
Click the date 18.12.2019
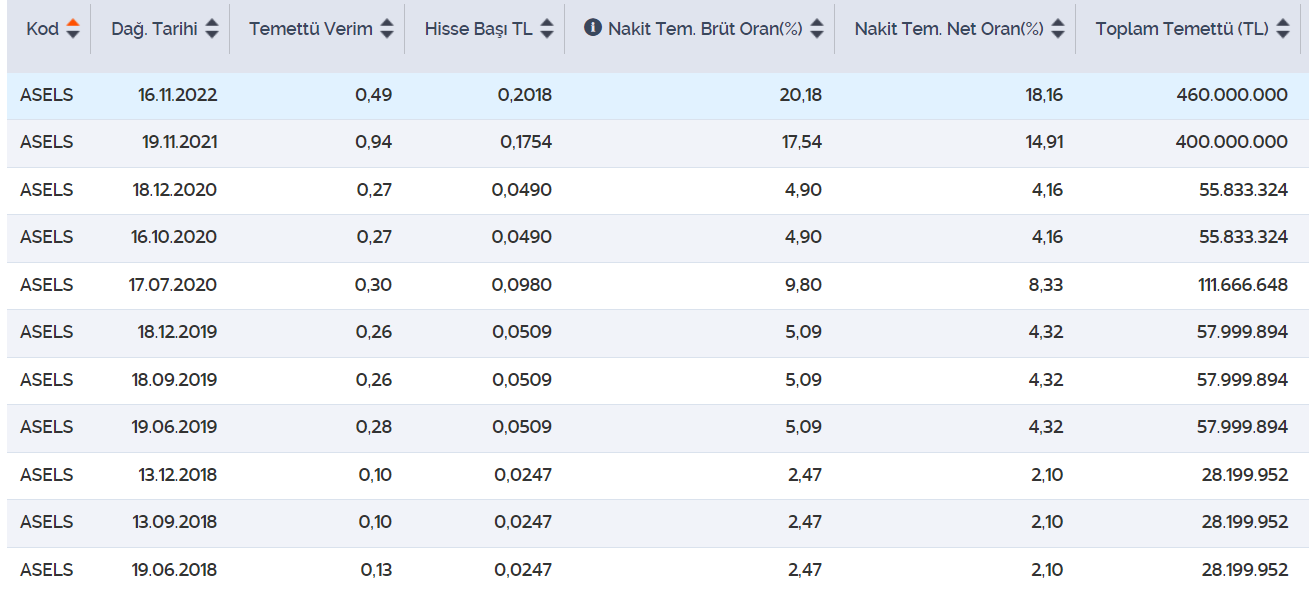pyautogui.click(x=178, y=332)
